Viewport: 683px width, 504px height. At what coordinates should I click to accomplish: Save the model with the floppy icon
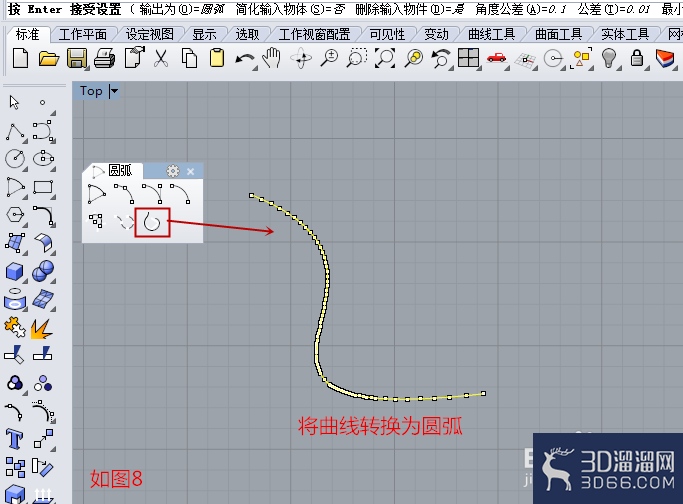(x=77, y=58)
